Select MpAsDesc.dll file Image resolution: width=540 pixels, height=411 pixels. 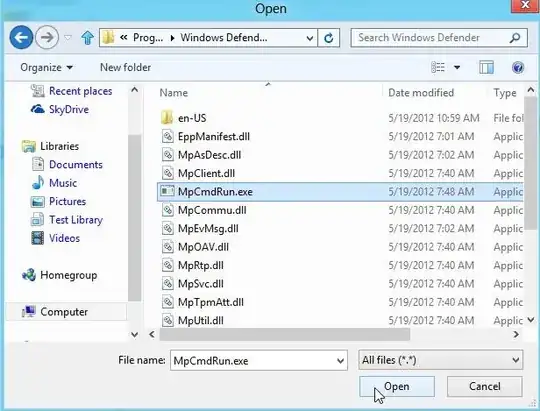coord(340,155)
